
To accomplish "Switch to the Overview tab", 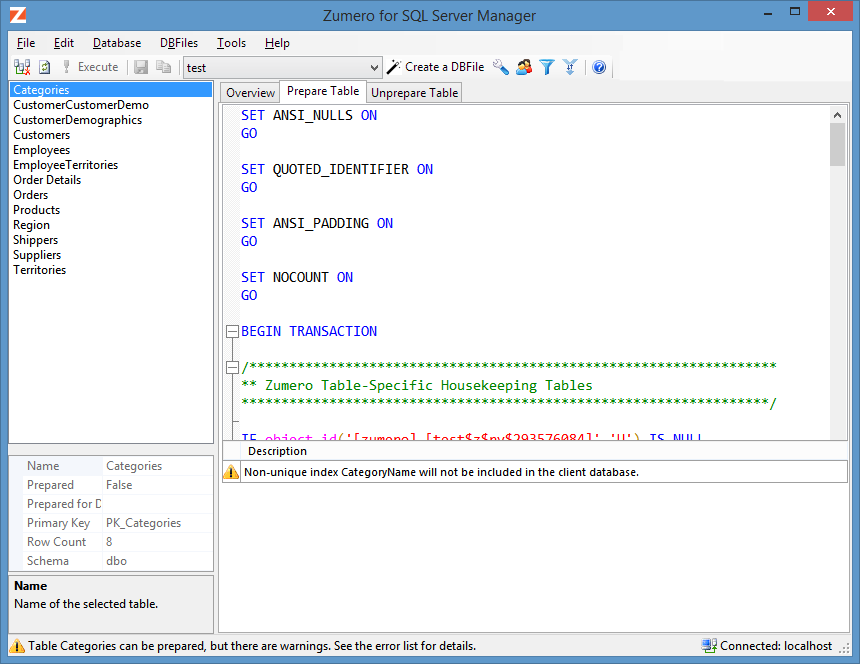I will [250, 92].
